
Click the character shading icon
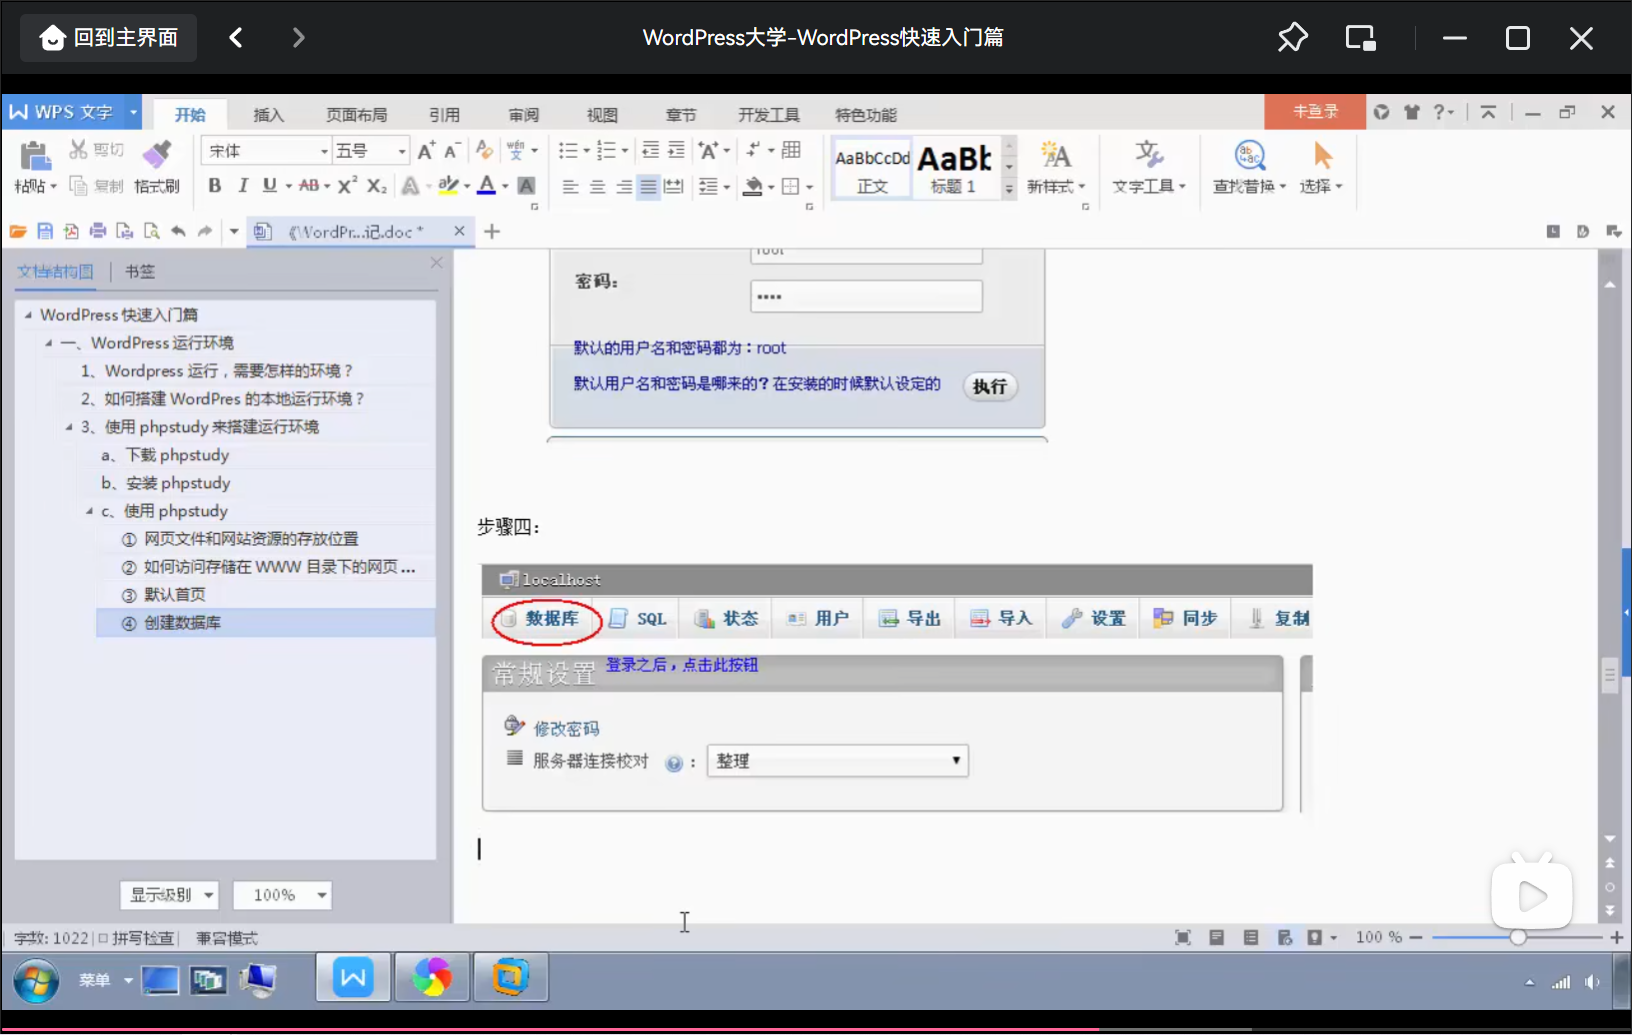tap(526, 185)
